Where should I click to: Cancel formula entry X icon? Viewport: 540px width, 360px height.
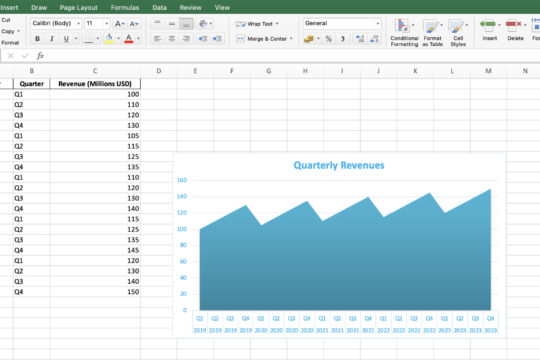(11, 56)
